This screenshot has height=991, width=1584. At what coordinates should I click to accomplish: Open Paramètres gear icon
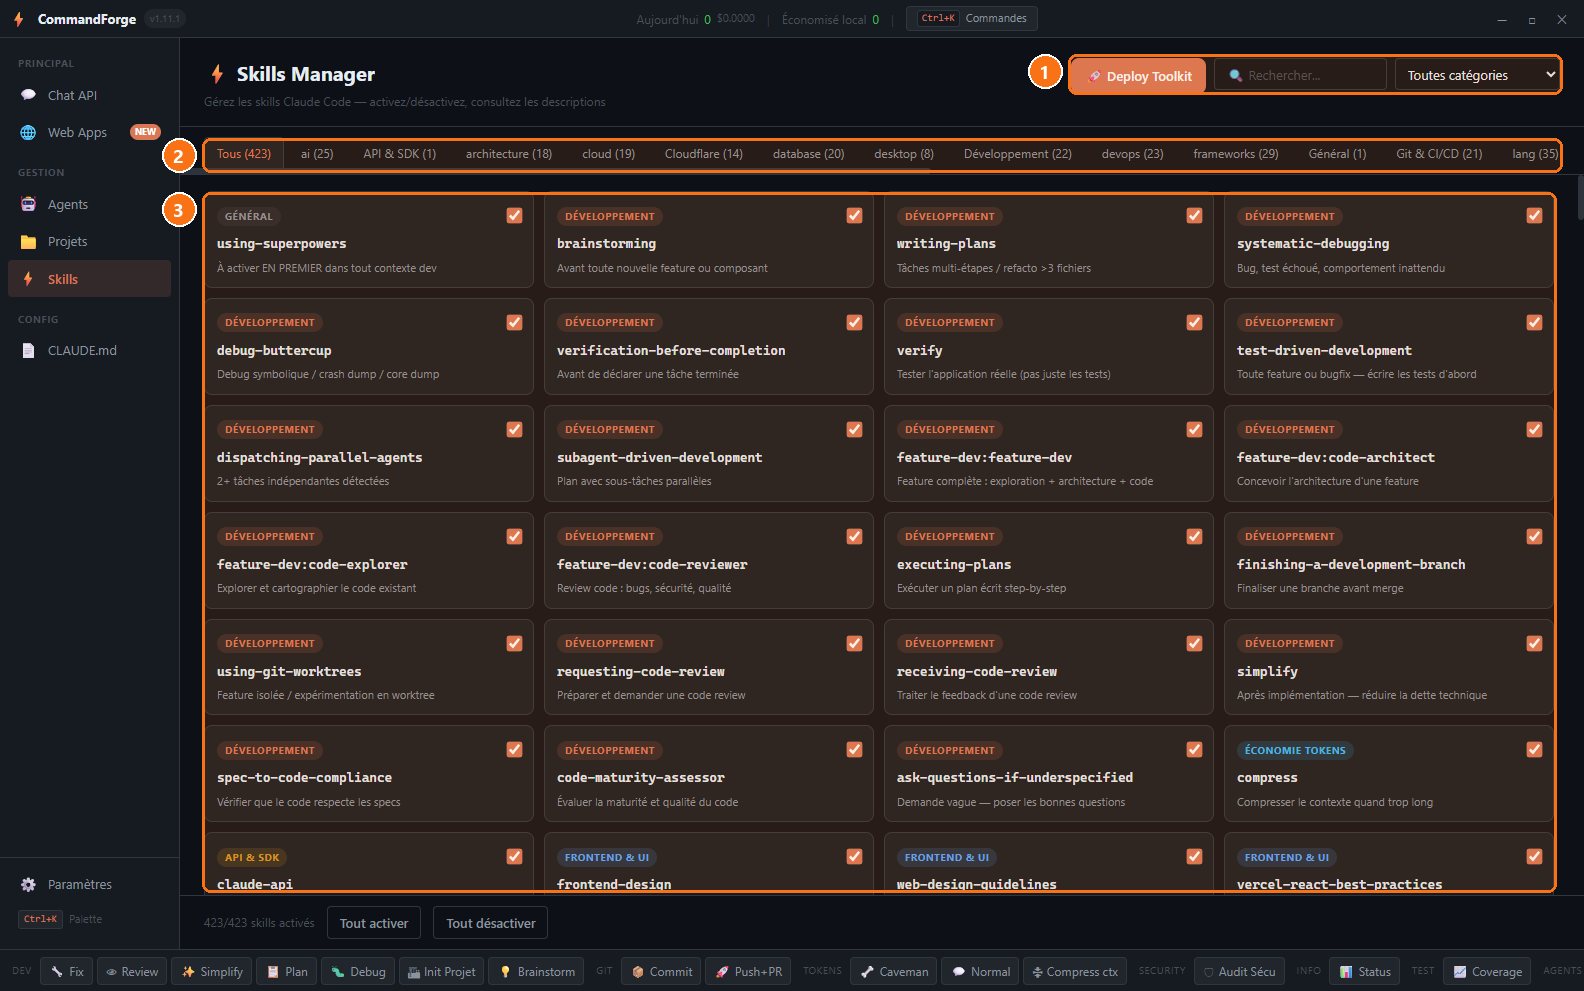tap(28, 884)
